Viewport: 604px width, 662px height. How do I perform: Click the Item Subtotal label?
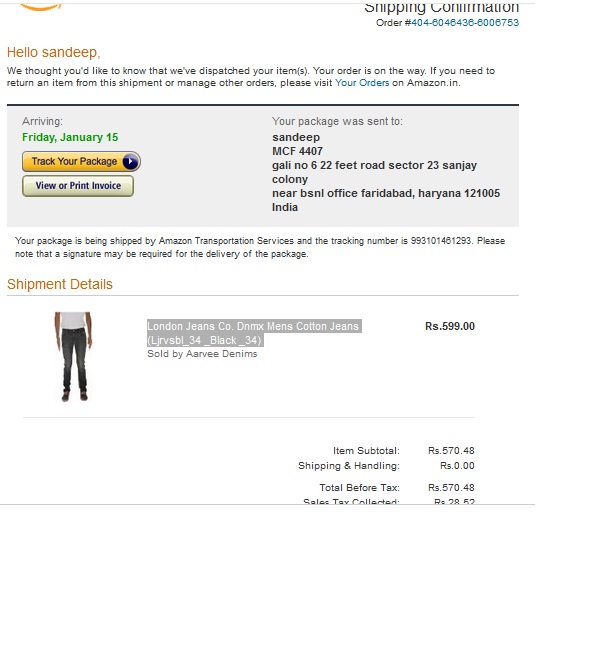coord(366,451)
